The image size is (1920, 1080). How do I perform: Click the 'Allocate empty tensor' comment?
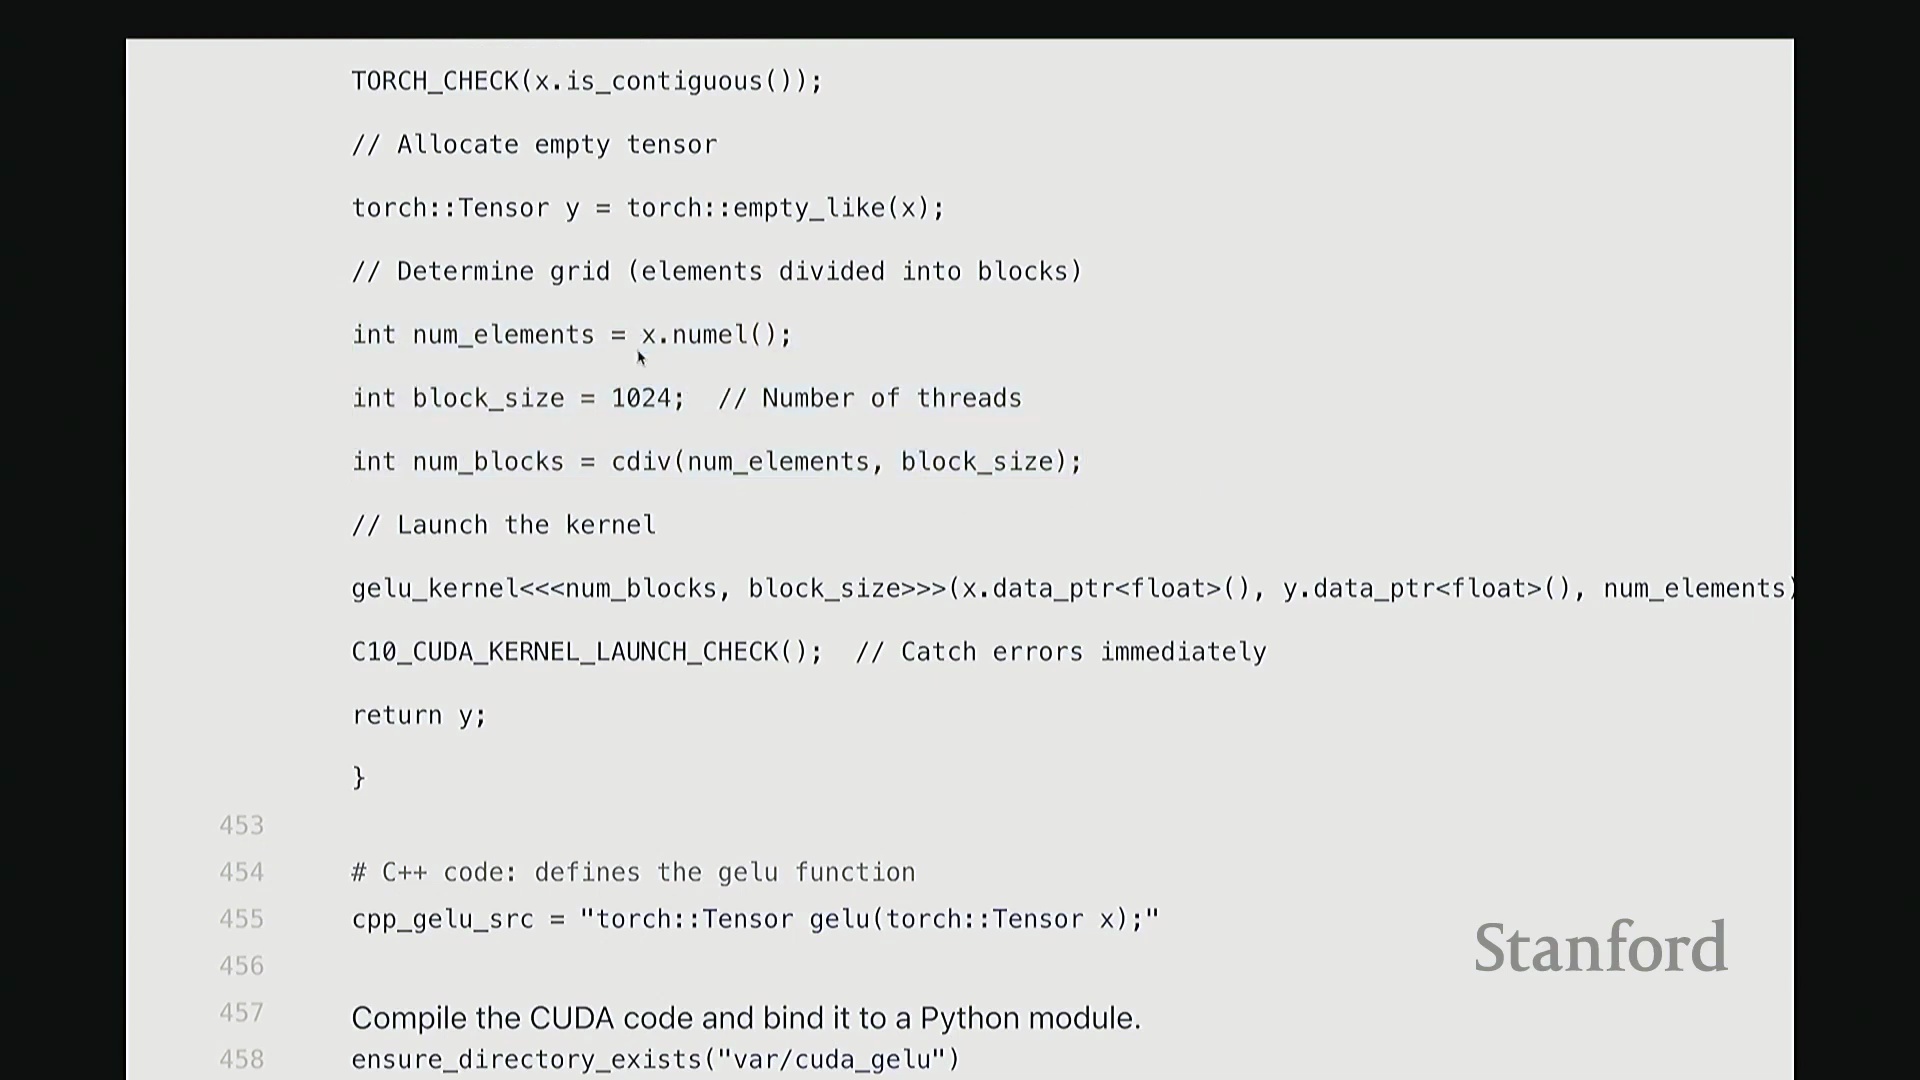point(534,145)
